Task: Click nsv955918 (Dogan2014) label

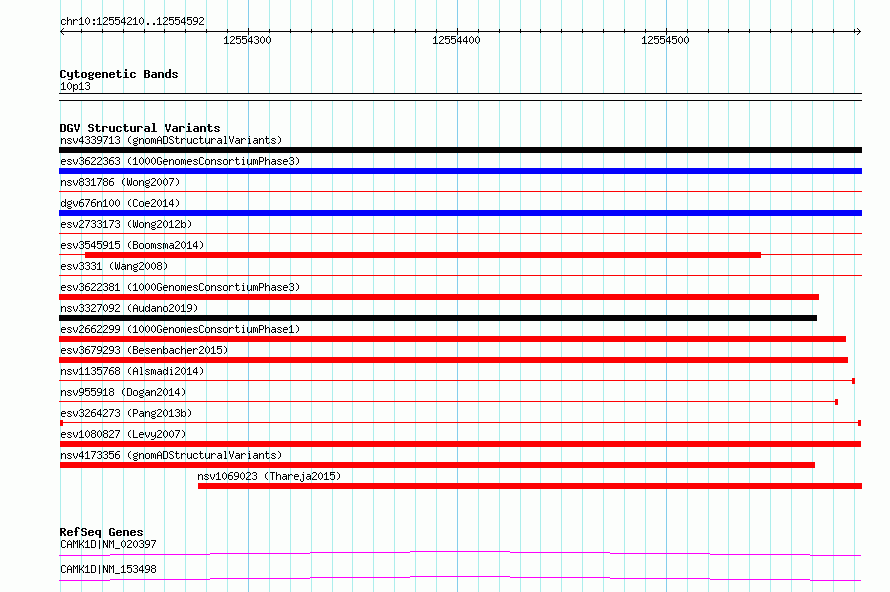Action: click(x=123, y=392)
